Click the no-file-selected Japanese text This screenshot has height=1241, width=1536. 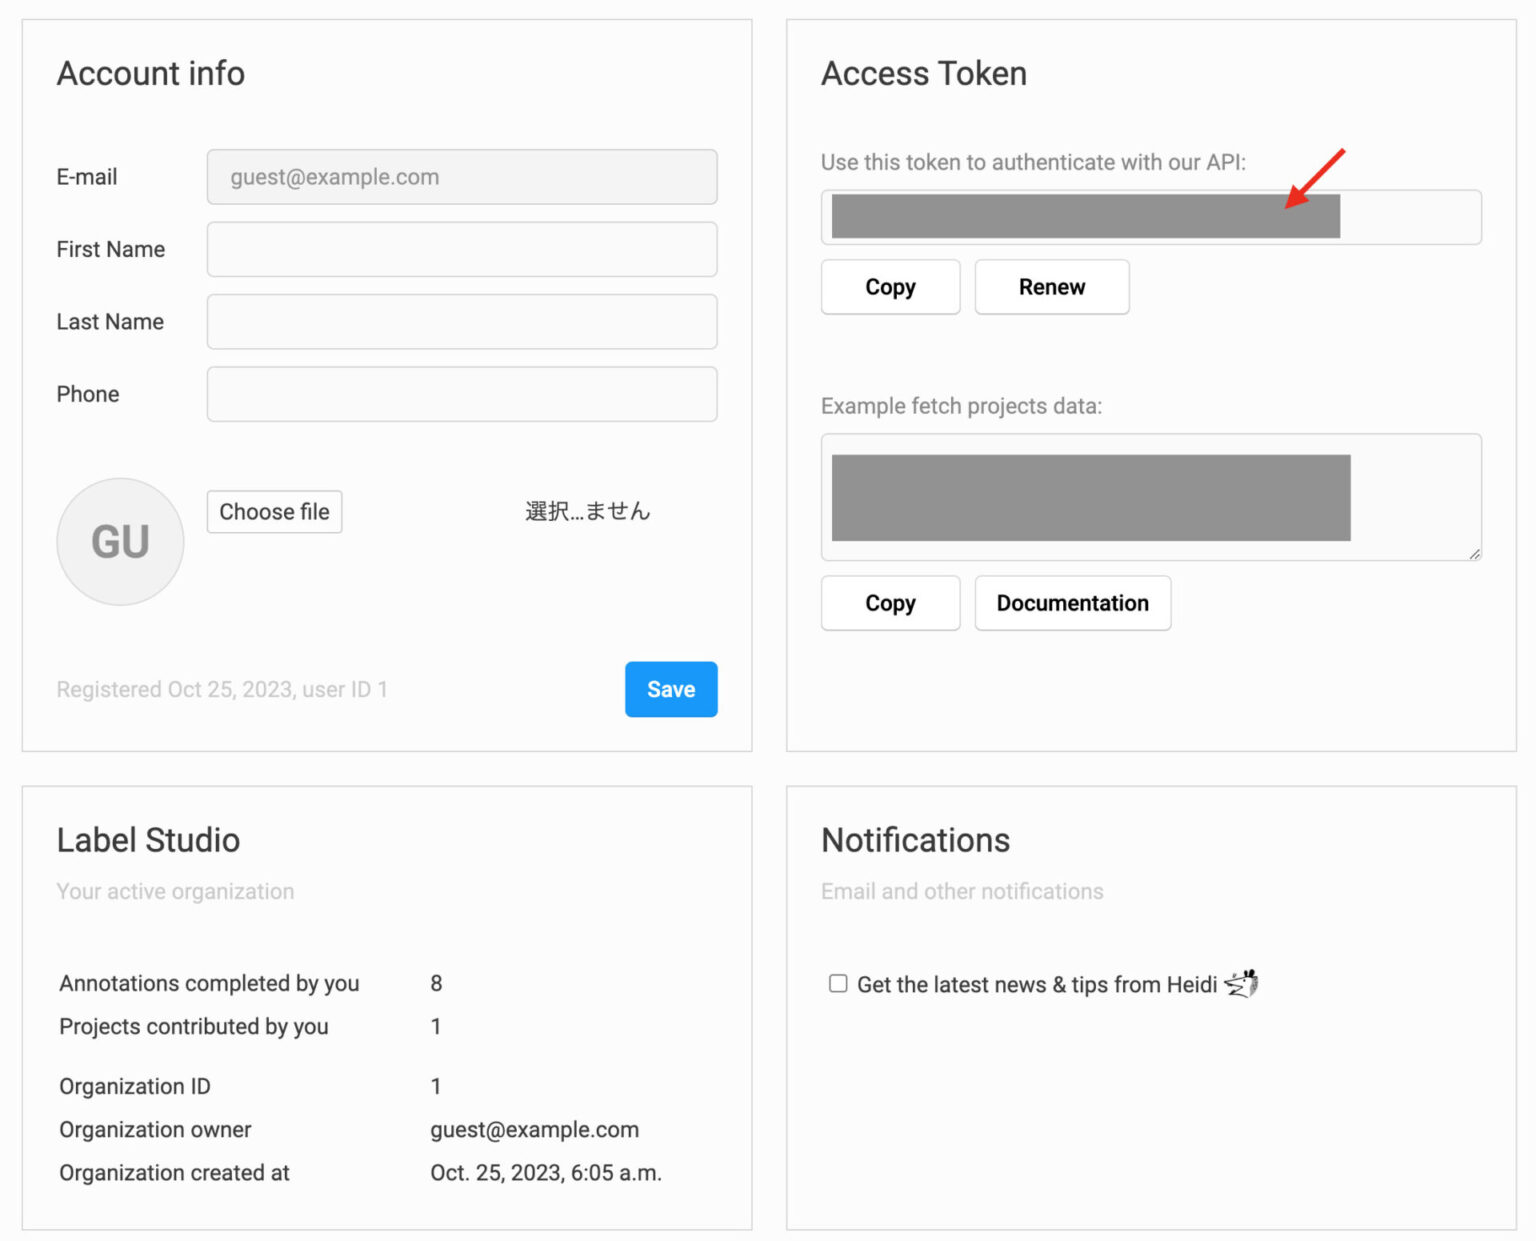[587, 512]
